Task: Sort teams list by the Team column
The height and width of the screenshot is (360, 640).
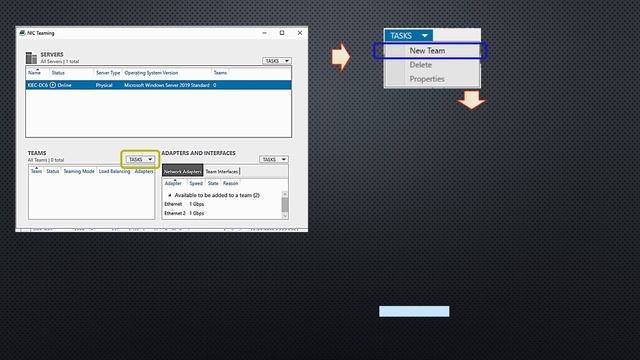Action: (x=36, y=171)
